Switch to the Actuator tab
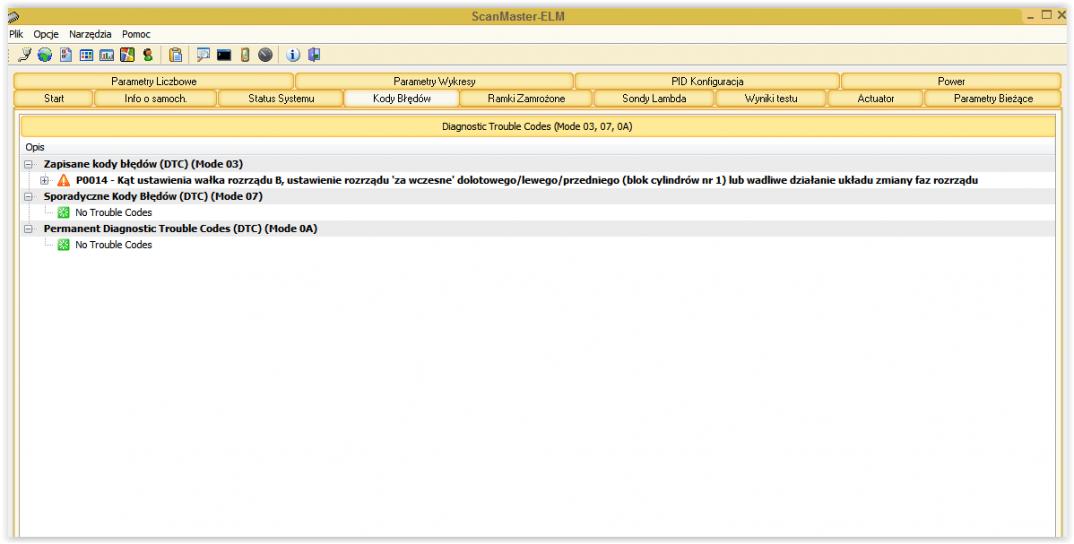This screenshot has width=1074, height=544. 876,99
